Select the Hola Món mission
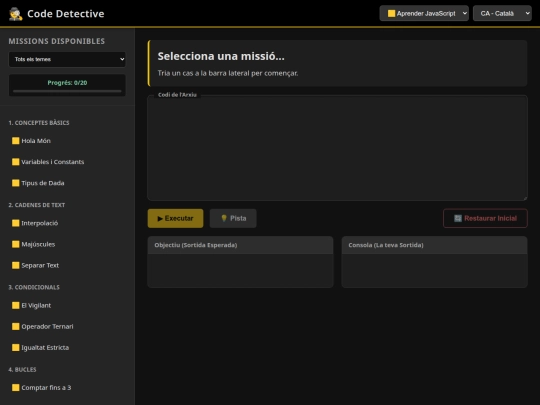Screen dimensions: 540x405 (x=67, y=141)
